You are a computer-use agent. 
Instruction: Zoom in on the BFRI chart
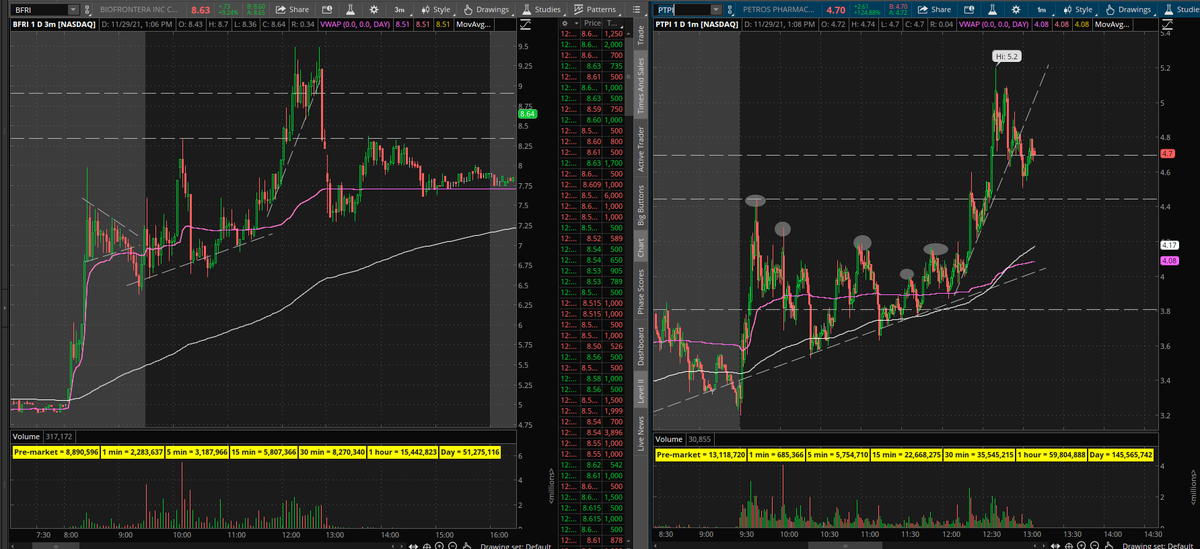click(441, 544)
